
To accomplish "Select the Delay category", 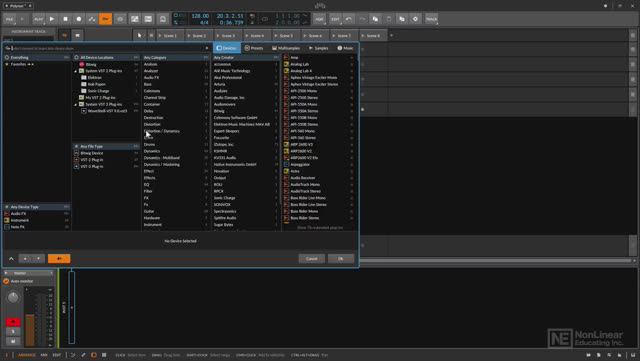I will click(176, 111).
